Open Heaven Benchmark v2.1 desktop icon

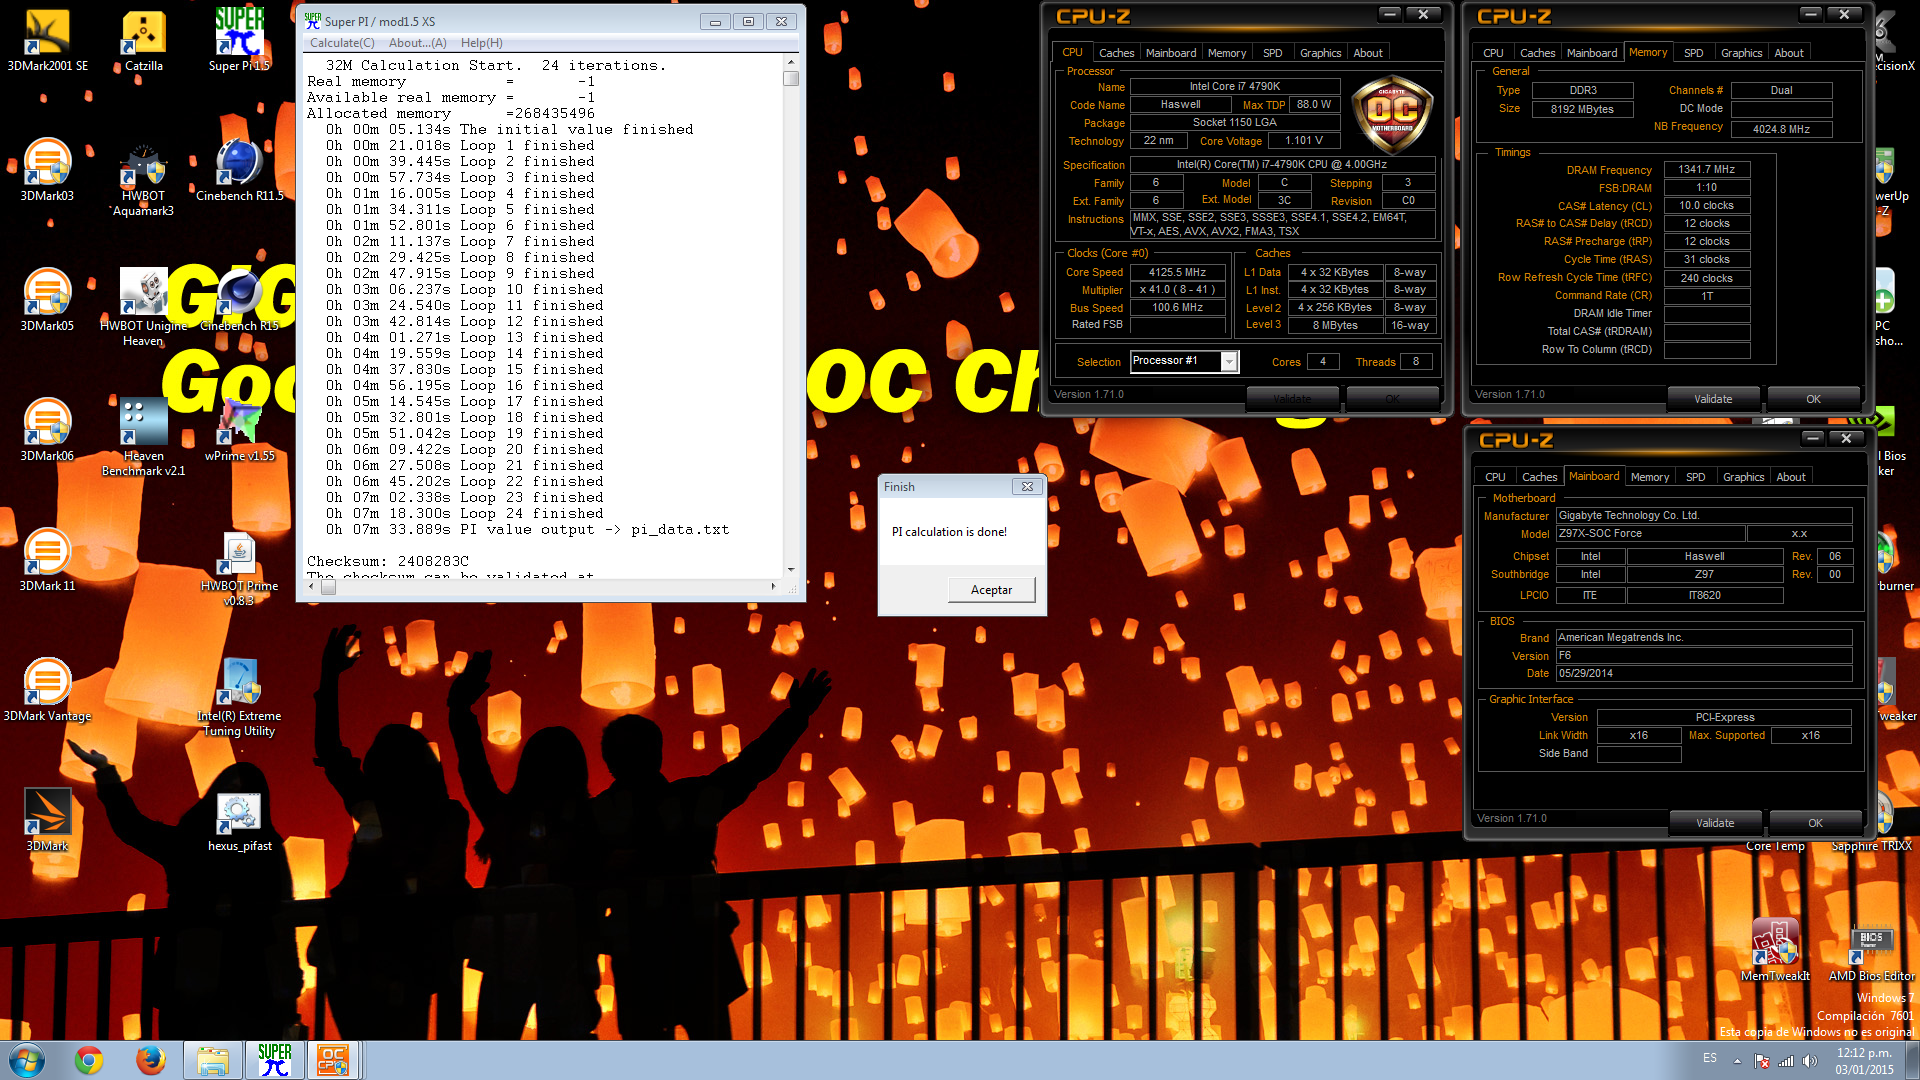(x=143, y=437)
